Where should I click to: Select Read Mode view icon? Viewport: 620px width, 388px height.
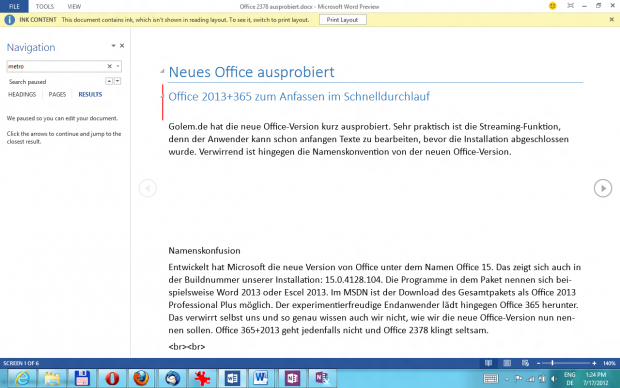489,363
